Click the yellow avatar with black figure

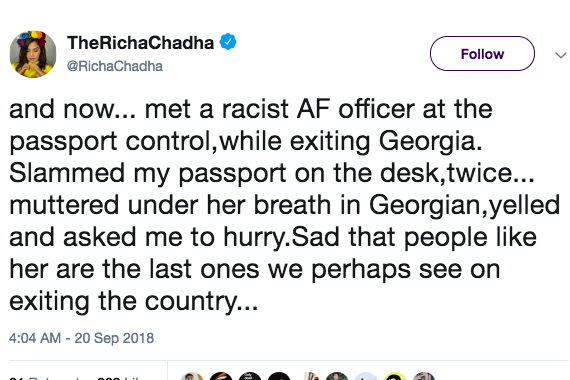(396, 376)
